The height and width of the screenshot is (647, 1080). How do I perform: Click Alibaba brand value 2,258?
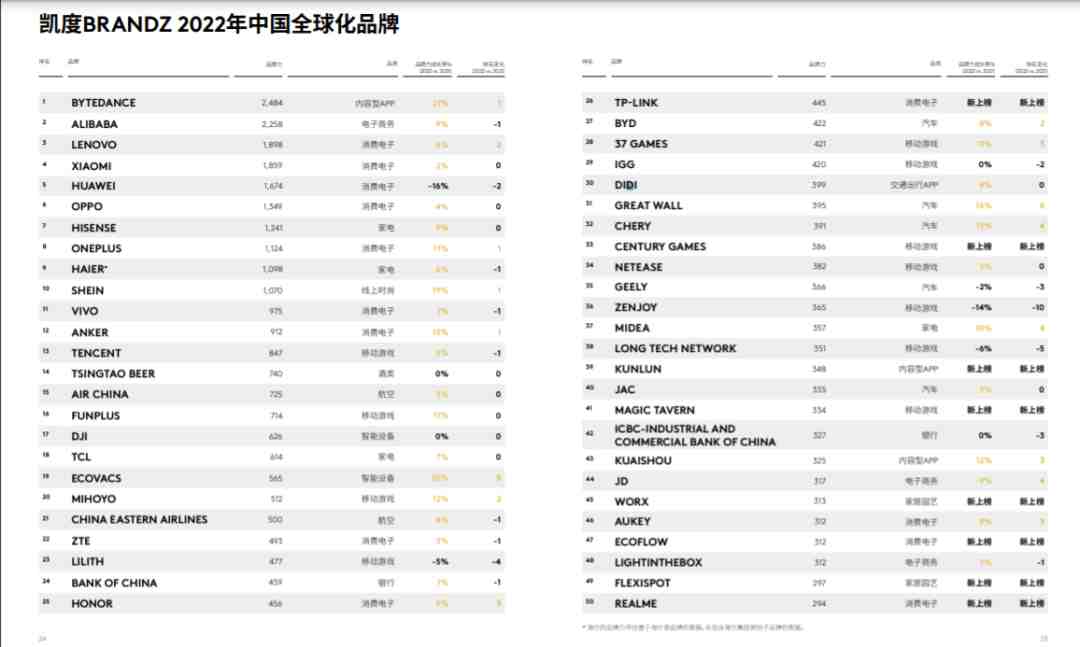[x=272, y=124]
